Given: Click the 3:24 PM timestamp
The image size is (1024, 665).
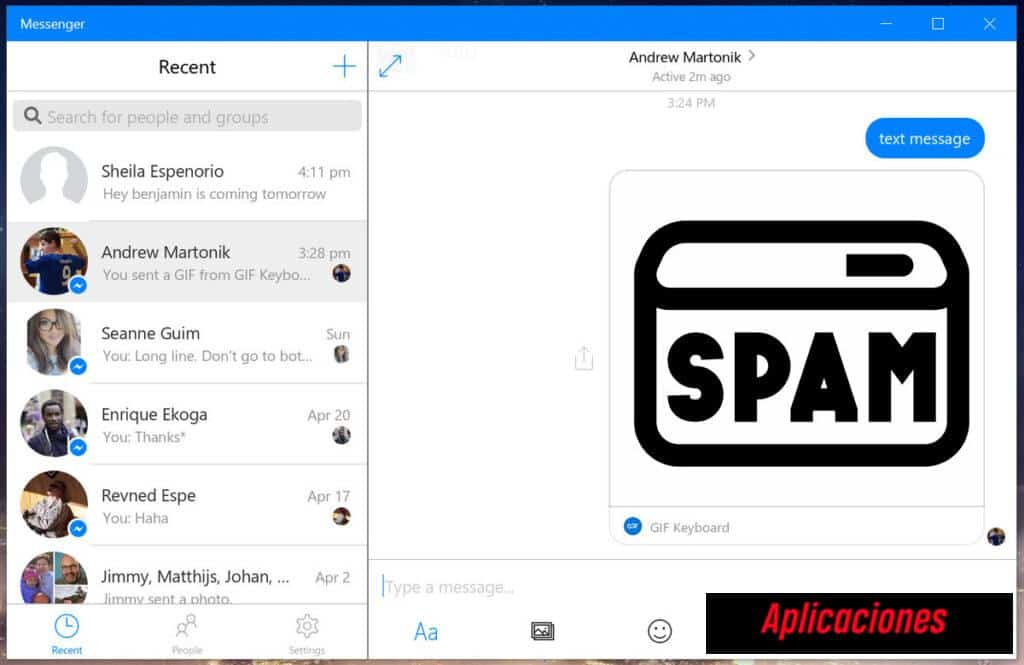Looking at the screenshot, I should tap(691, 103).
